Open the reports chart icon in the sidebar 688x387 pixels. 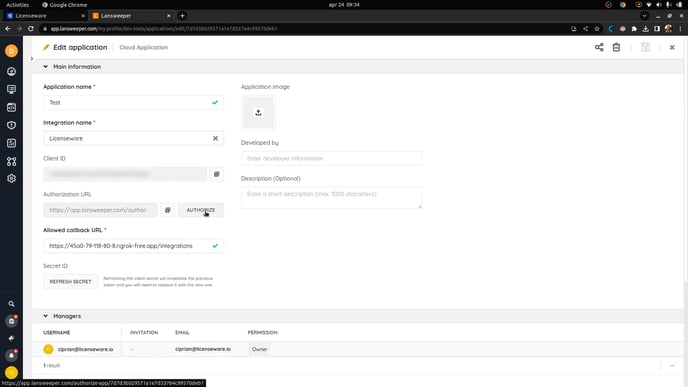11,143
